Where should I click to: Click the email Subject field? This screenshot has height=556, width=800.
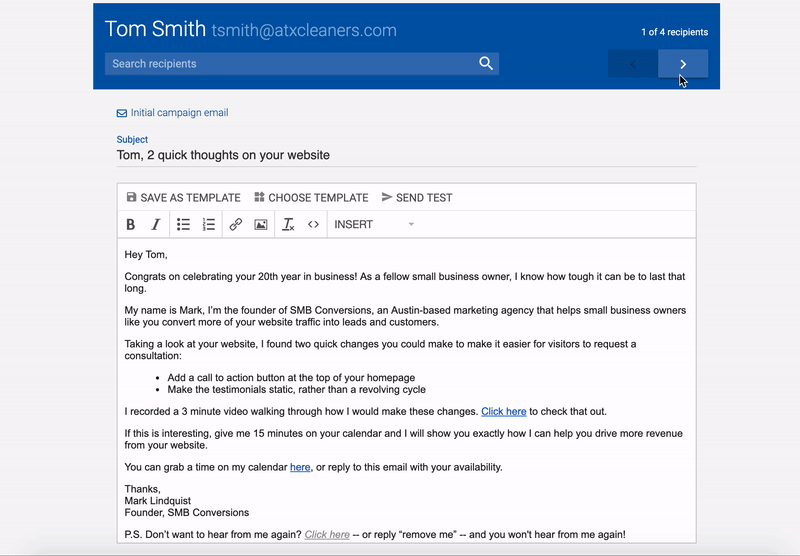(406, 155)
